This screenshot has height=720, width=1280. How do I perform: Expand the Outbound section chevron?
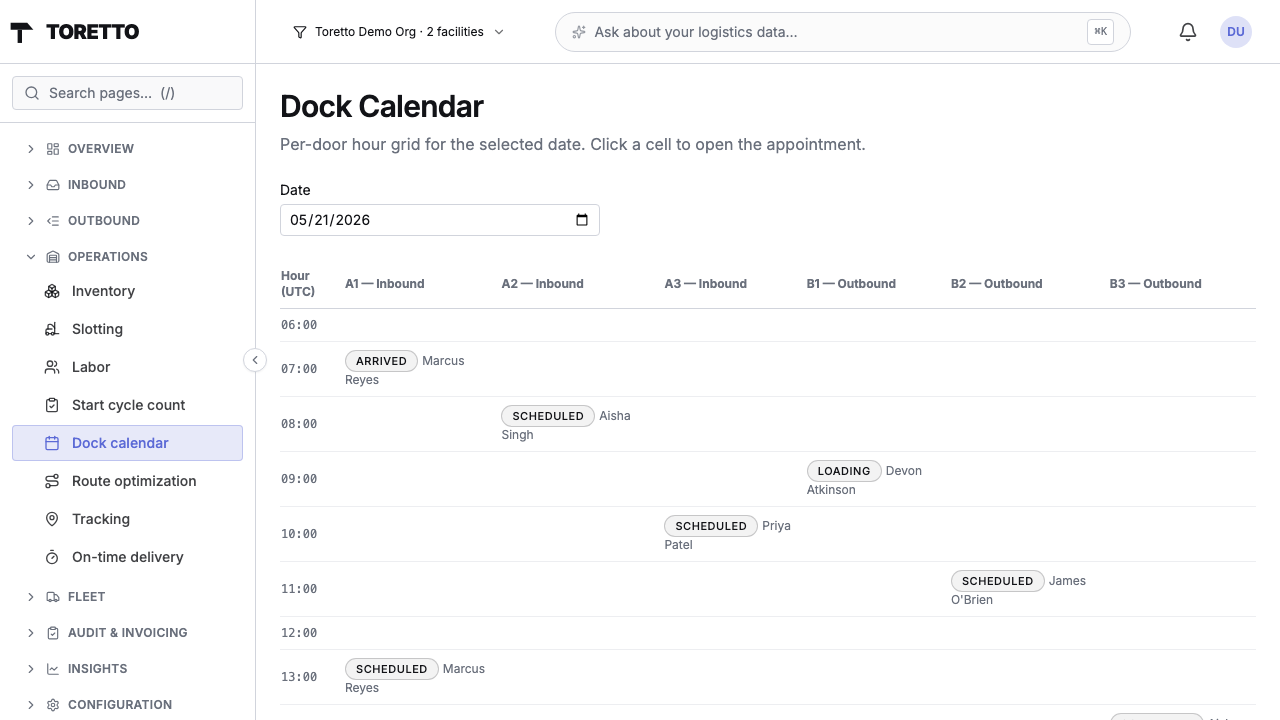click(x=31, y=221)
